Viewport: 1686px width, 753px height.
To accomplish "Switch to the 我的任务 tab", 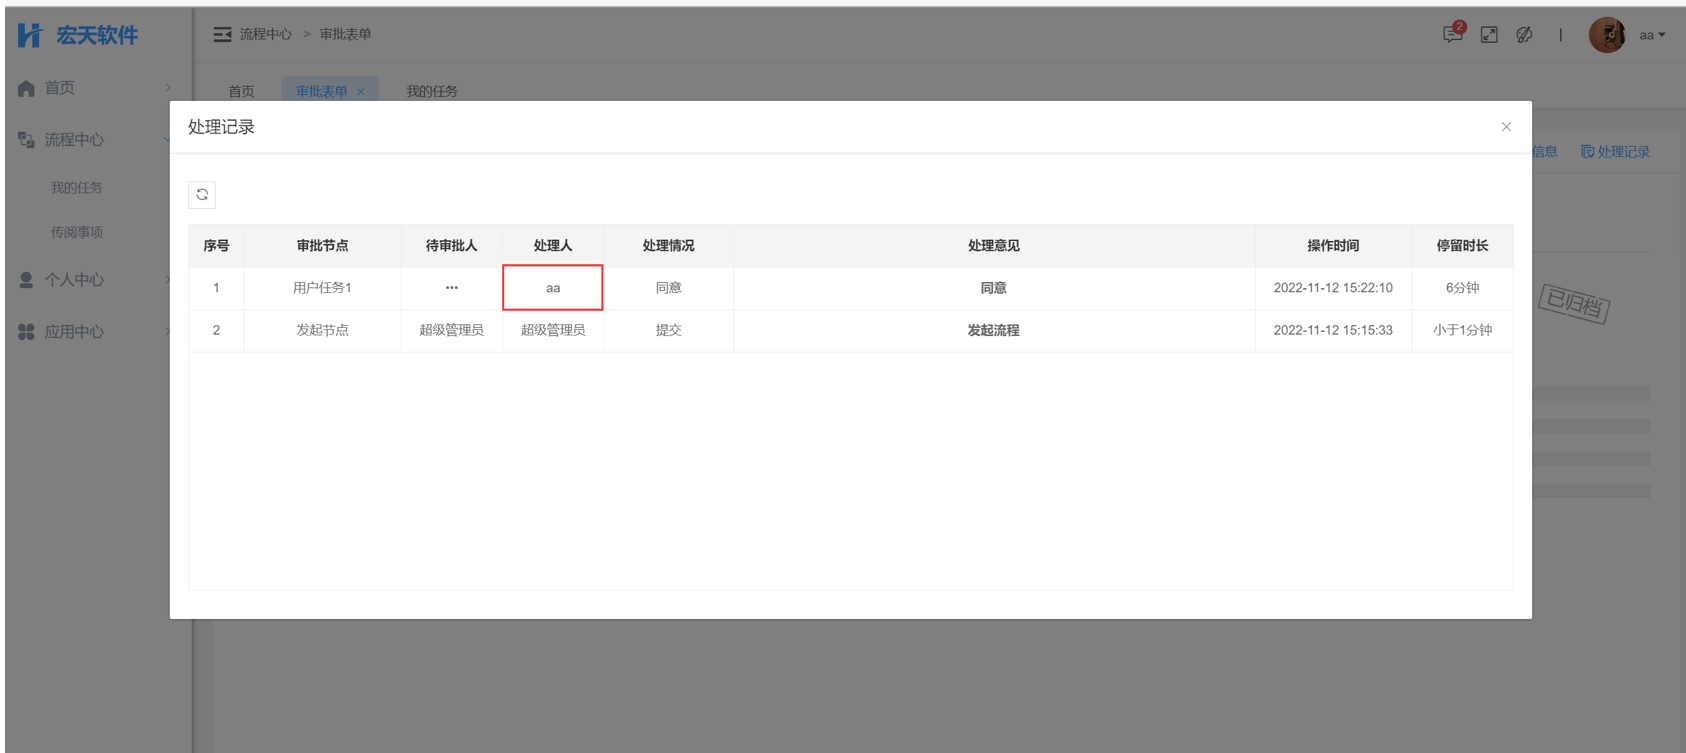I will click(x=432, y=91).
